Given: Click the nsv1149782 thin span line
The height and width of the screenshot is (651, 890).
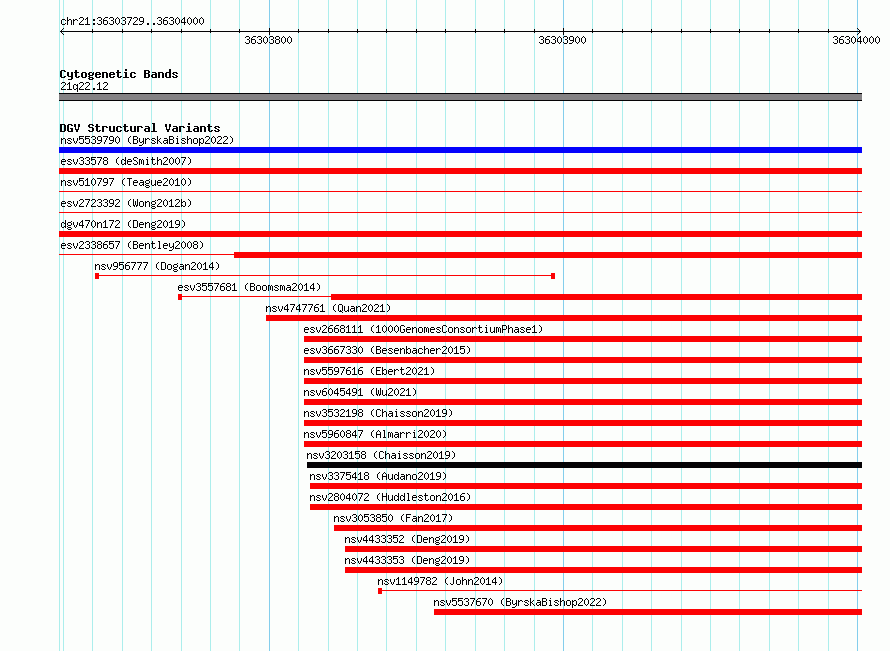Looking at the screenshot, I should click(620, 591).
